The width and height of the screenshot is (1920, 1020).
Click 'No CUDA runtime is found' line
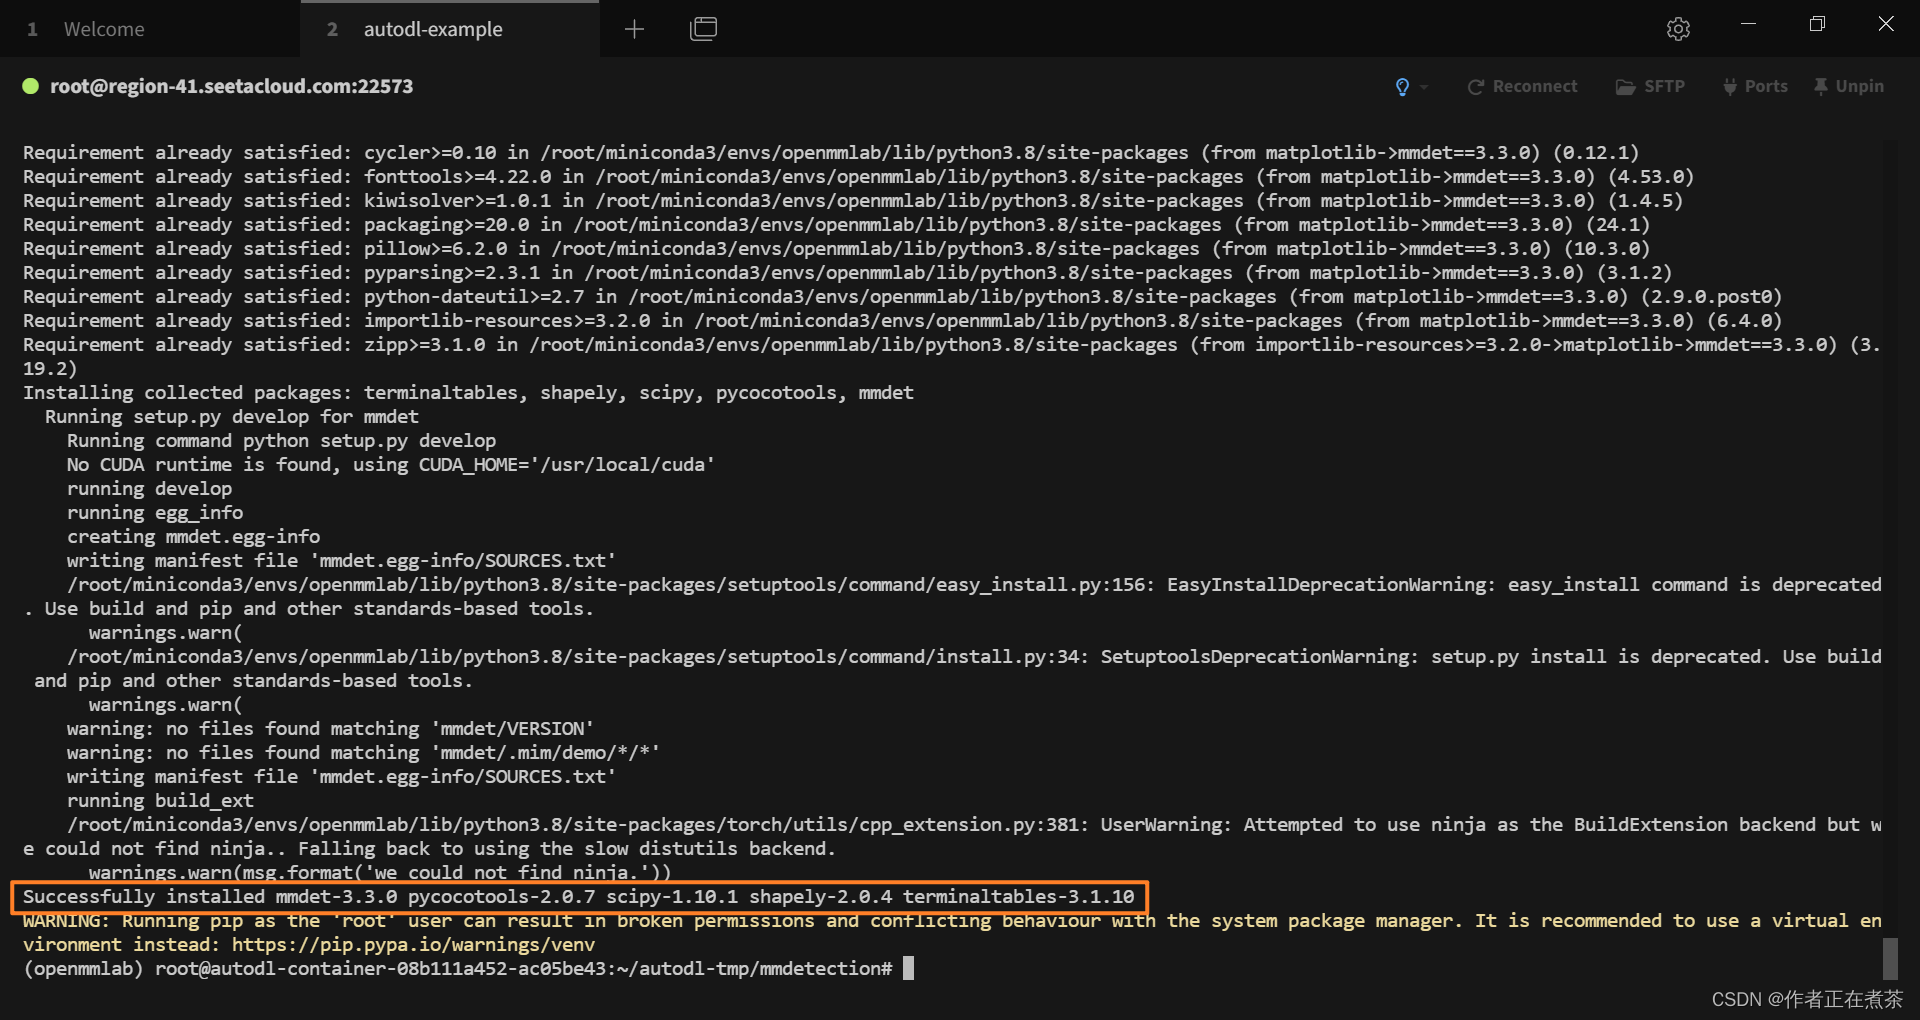click(390, 465)
